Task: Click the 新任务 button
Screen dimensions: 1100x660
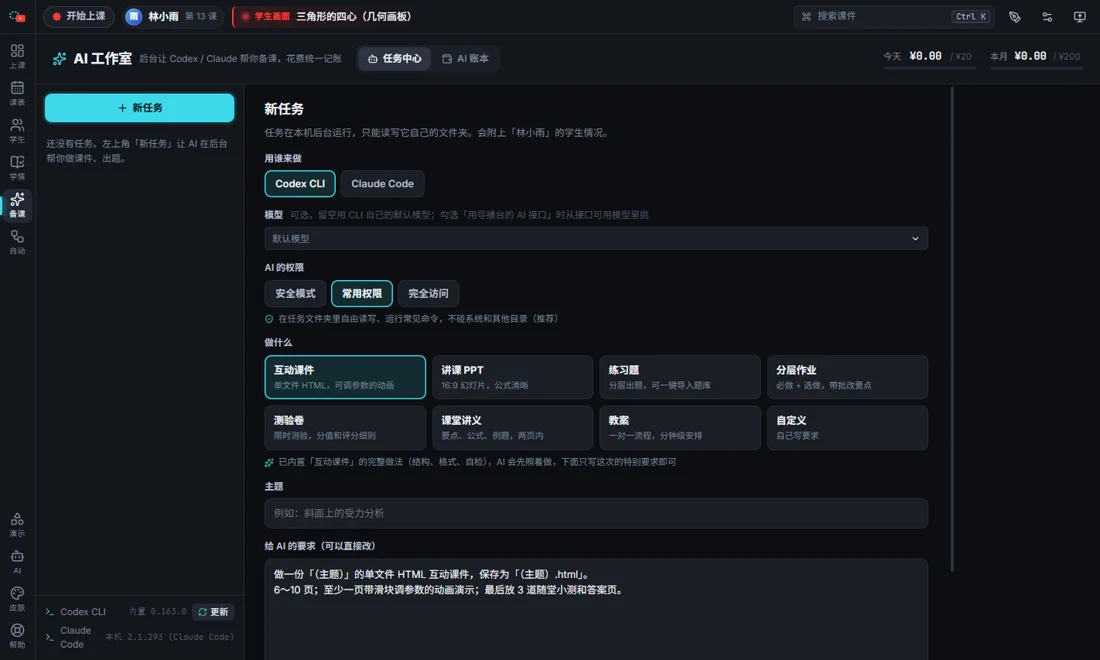Action: 140,108
